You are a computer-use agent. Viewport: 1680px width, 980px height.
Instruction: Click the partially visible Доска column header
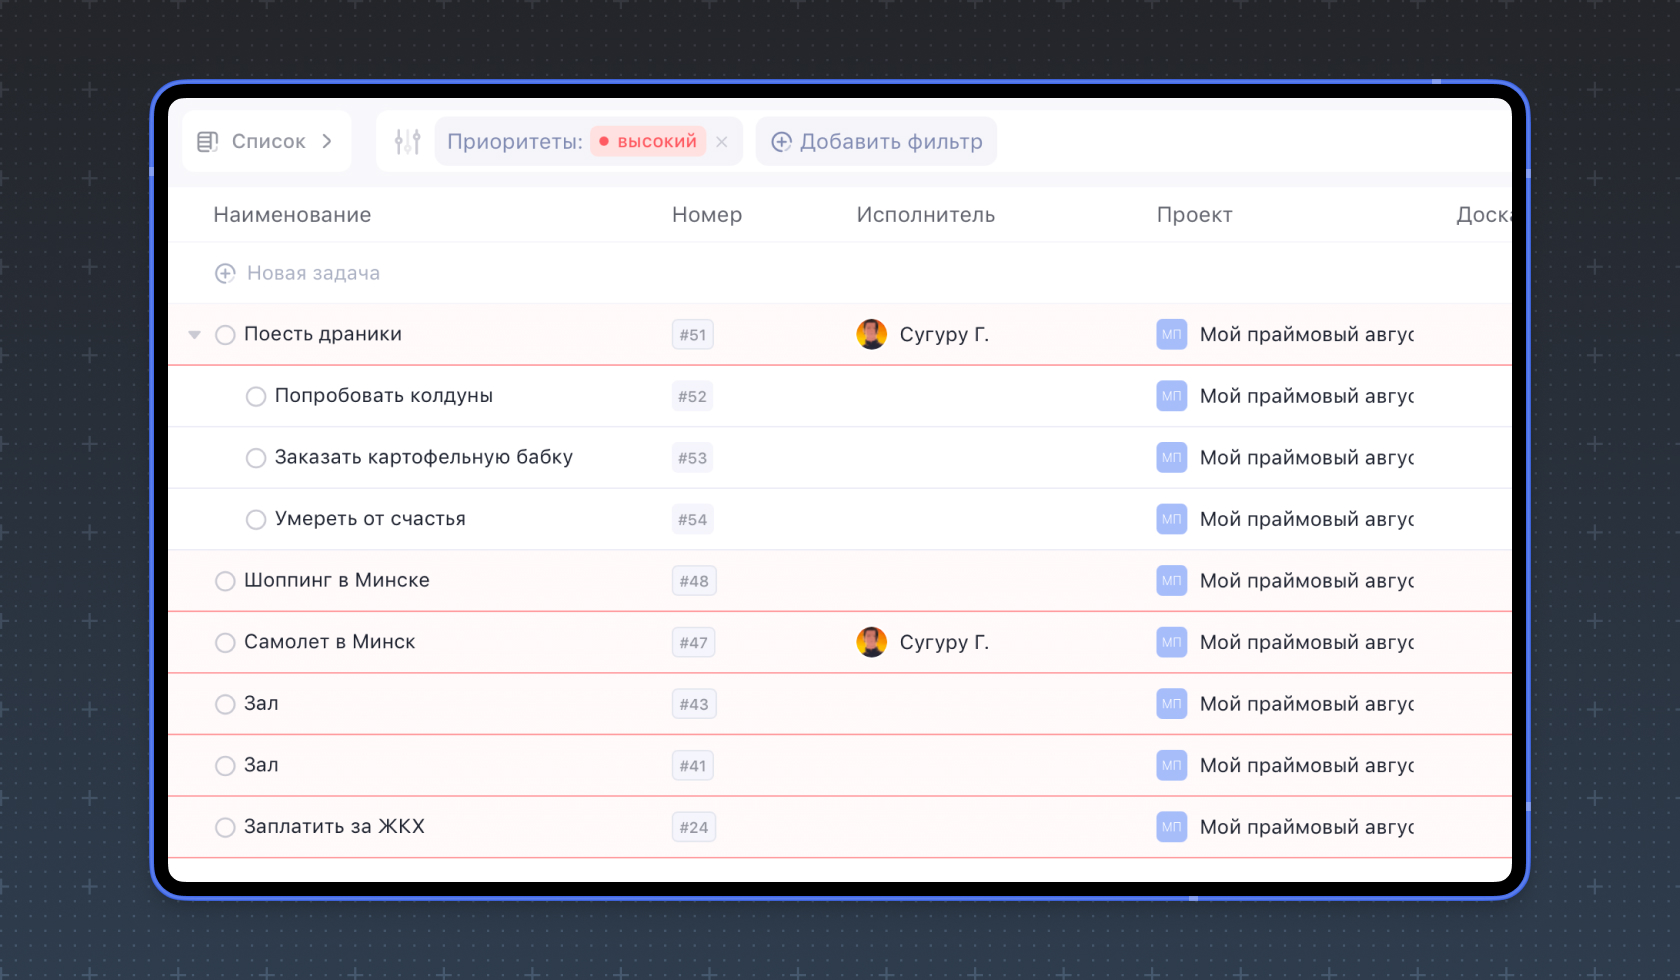(1484, 215)
